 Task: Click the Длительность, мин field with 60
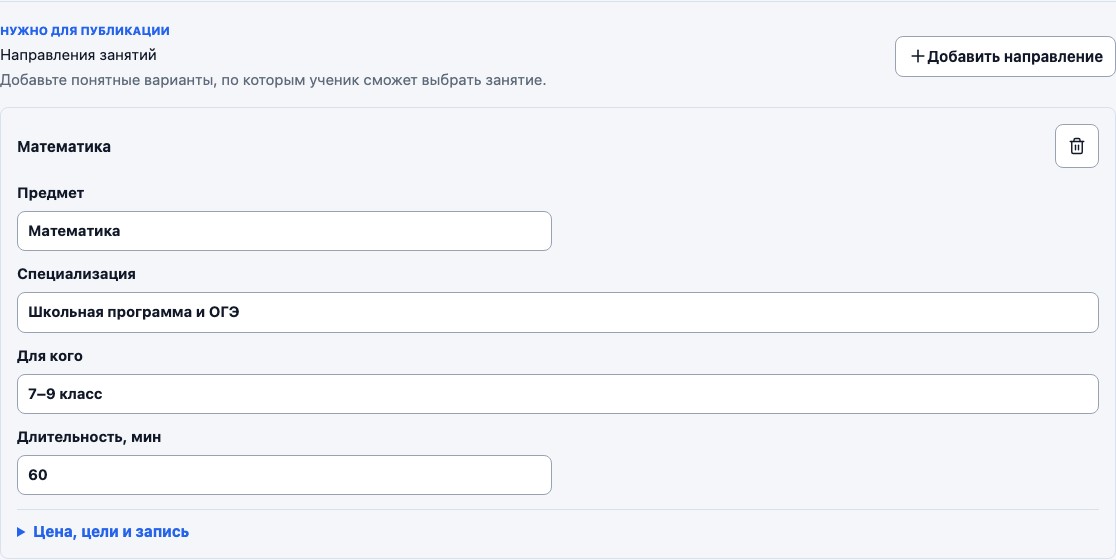[284, 475]
